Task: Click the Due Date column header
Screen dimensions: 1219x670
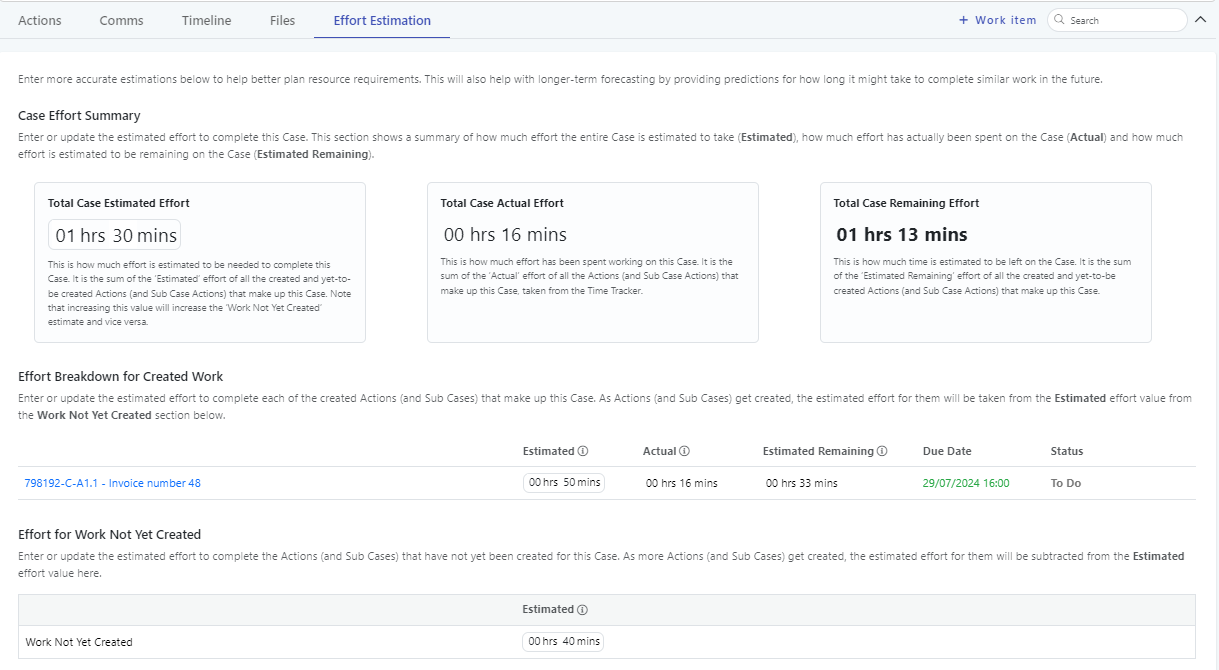Action: 946,451
